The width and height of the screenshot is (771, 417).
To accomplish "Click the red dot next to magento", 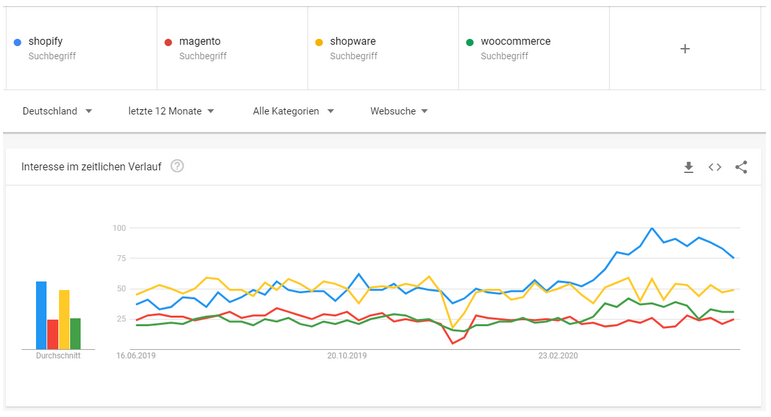I will [x=168, y=42].
